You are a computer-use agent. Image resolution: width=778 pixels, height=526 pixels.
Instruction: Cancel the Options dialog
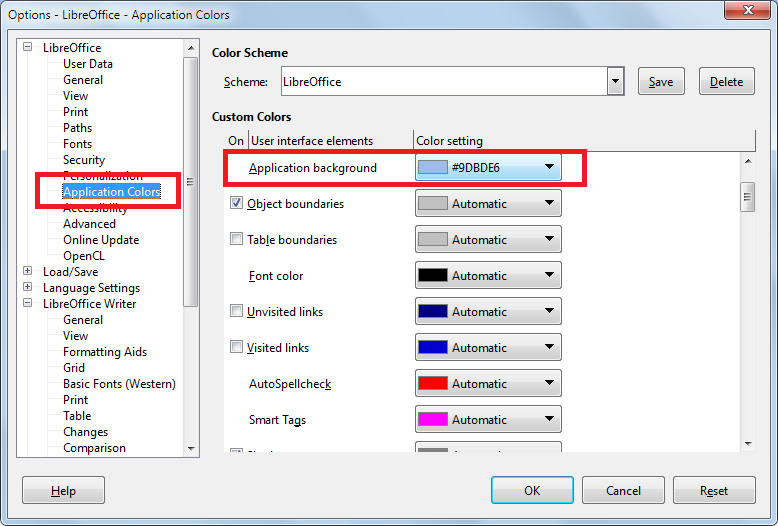click(623, 490)
